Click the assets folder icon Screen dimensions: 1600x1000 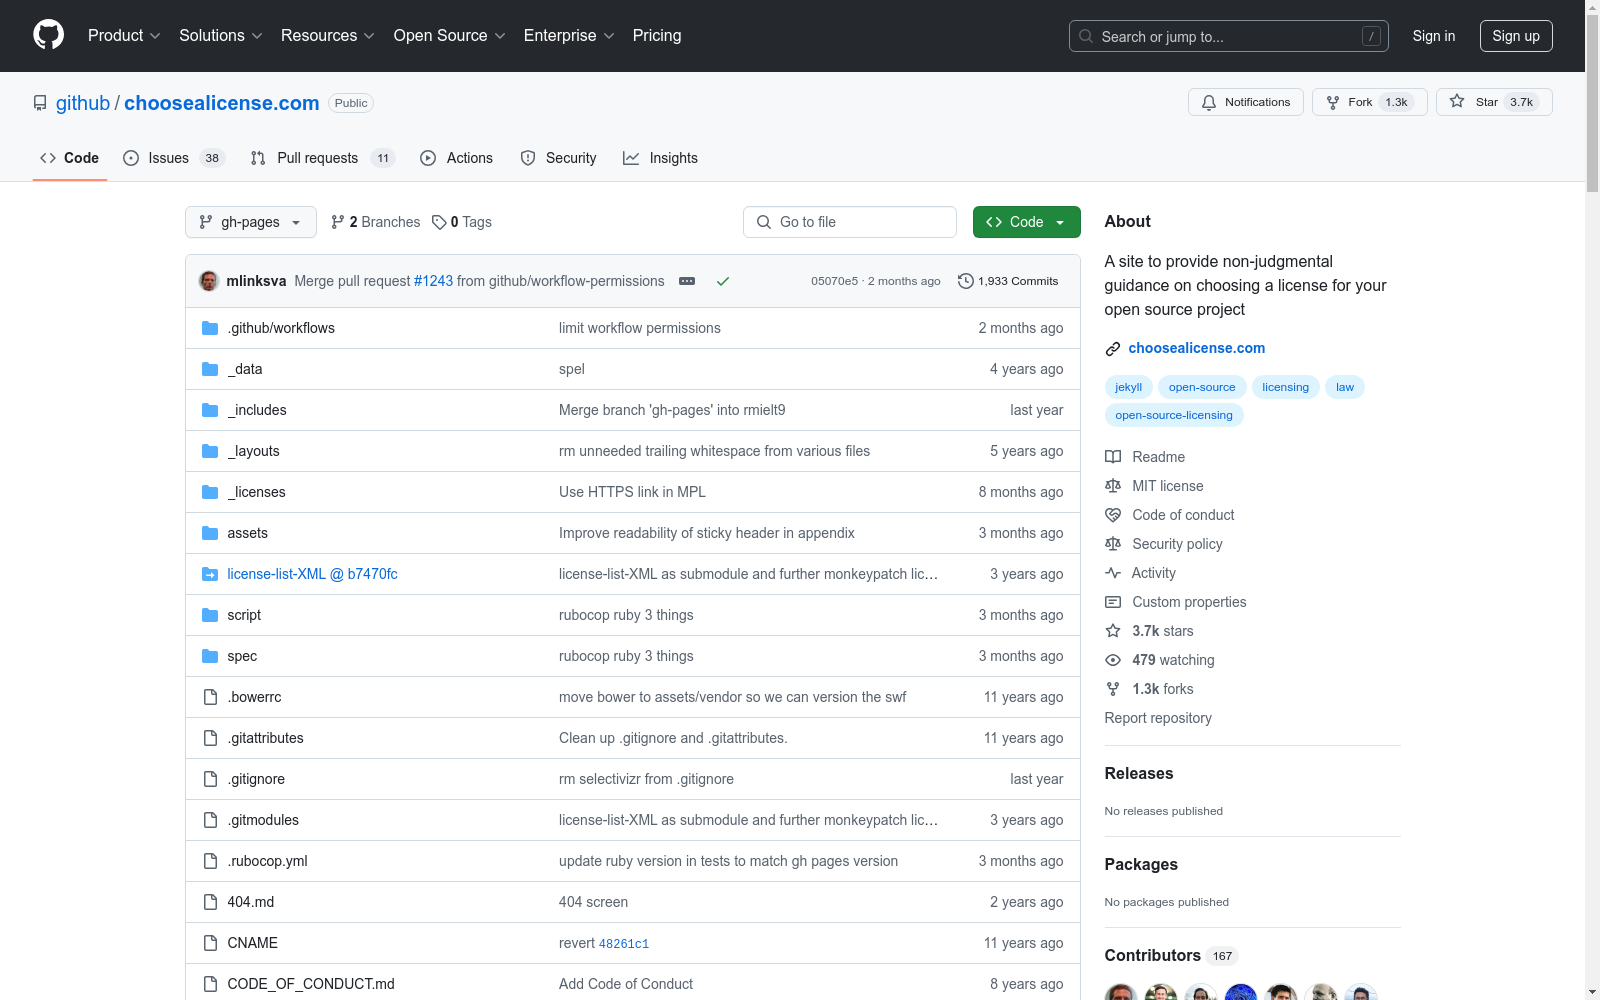coord(210,533)
